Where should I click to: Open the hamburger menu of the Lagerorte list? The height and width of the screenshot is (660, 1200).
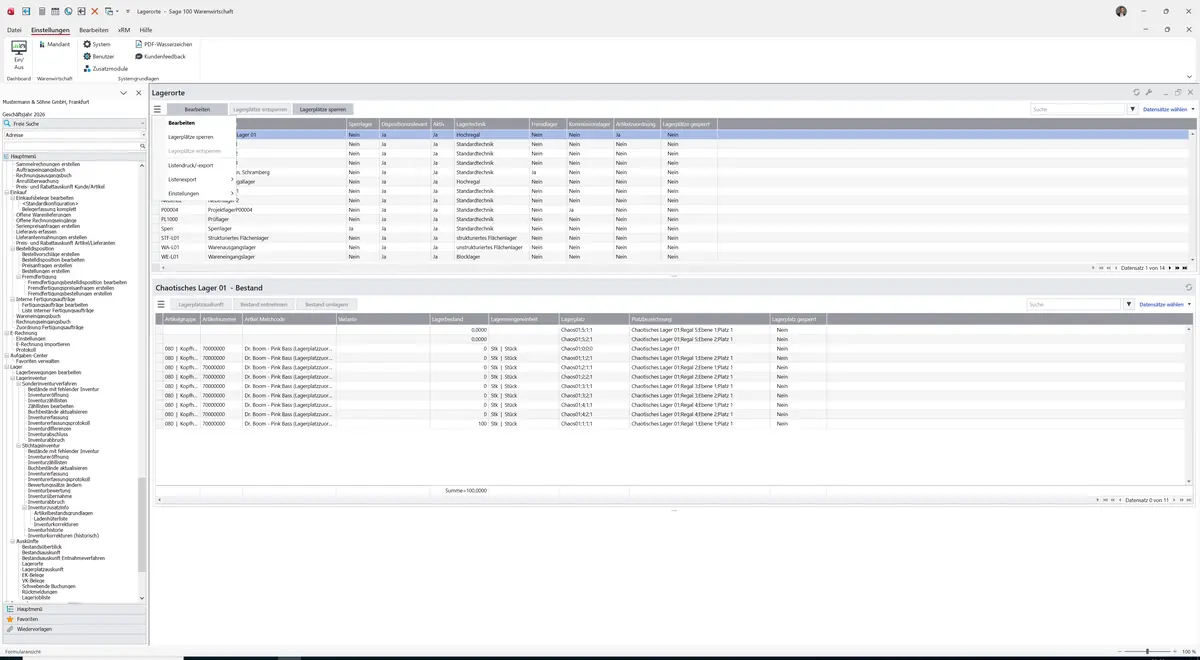point(157,109)
